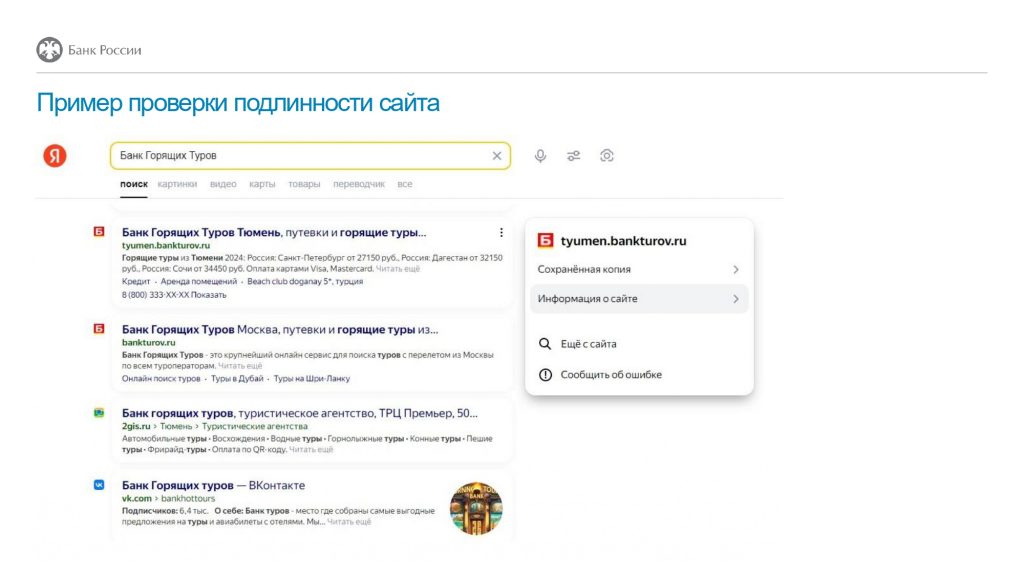Viewport: 1024px width, 576px height.
Task: Select the поиск tab
Action: coord(134,184)
